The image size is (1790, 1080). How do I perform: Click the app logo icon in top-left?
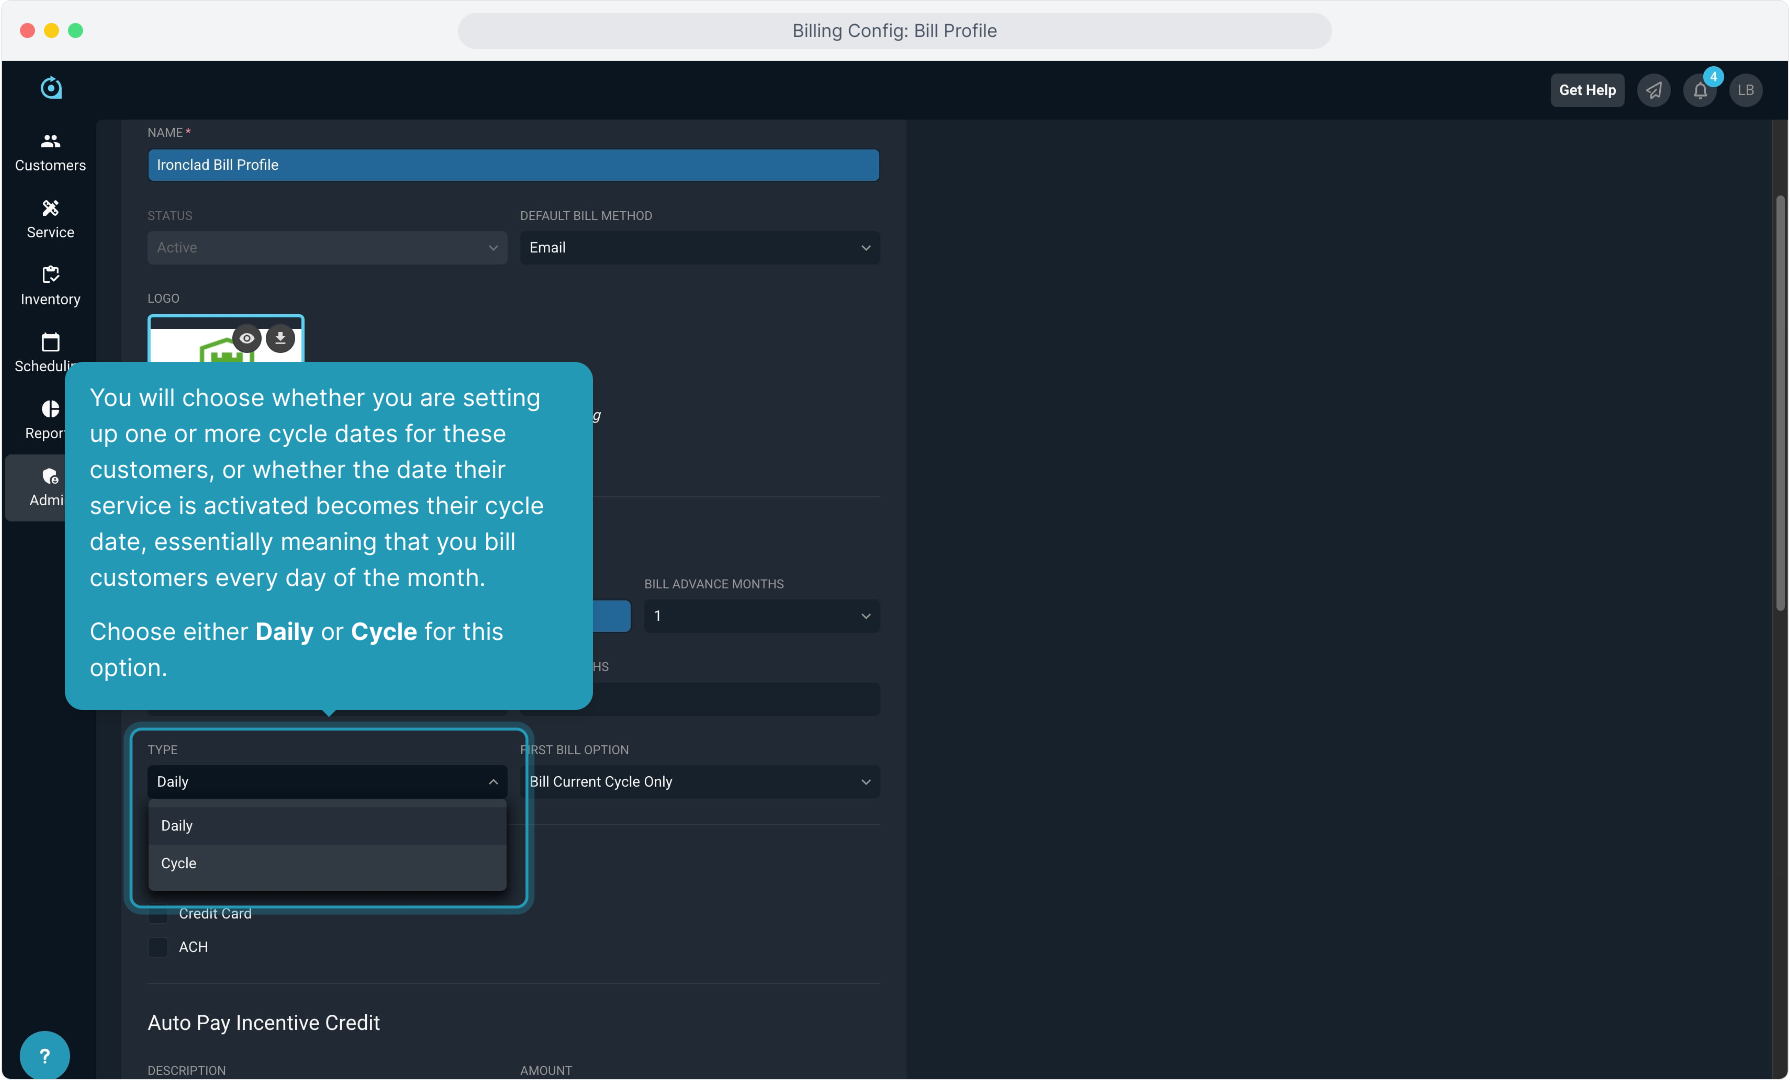(x=51, y=89)
